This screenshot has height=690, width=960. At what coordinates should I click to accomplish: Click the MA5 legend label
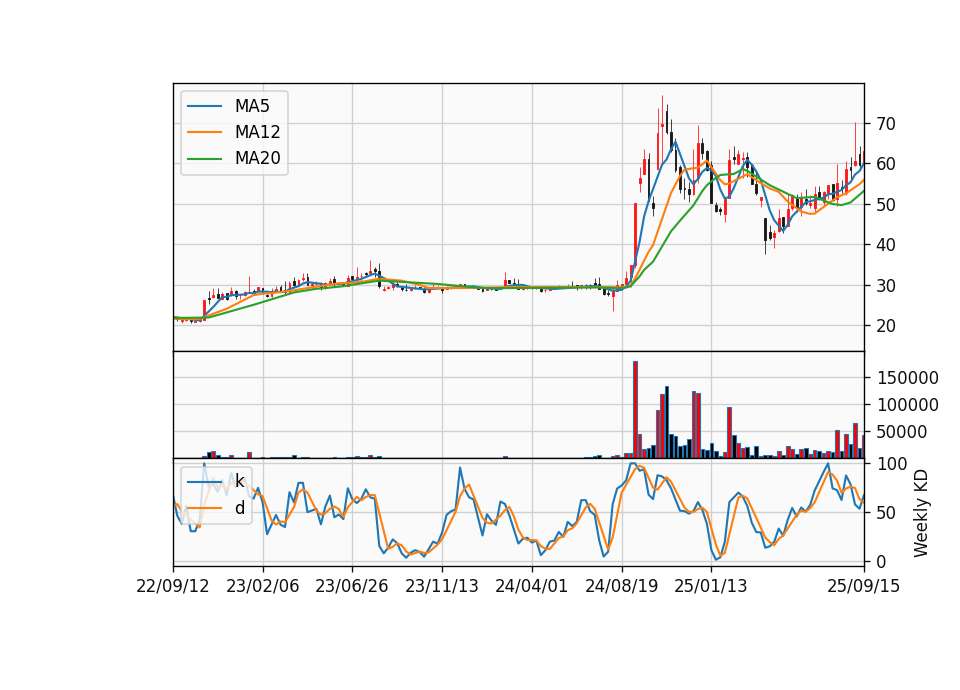(x=252, y=106)
